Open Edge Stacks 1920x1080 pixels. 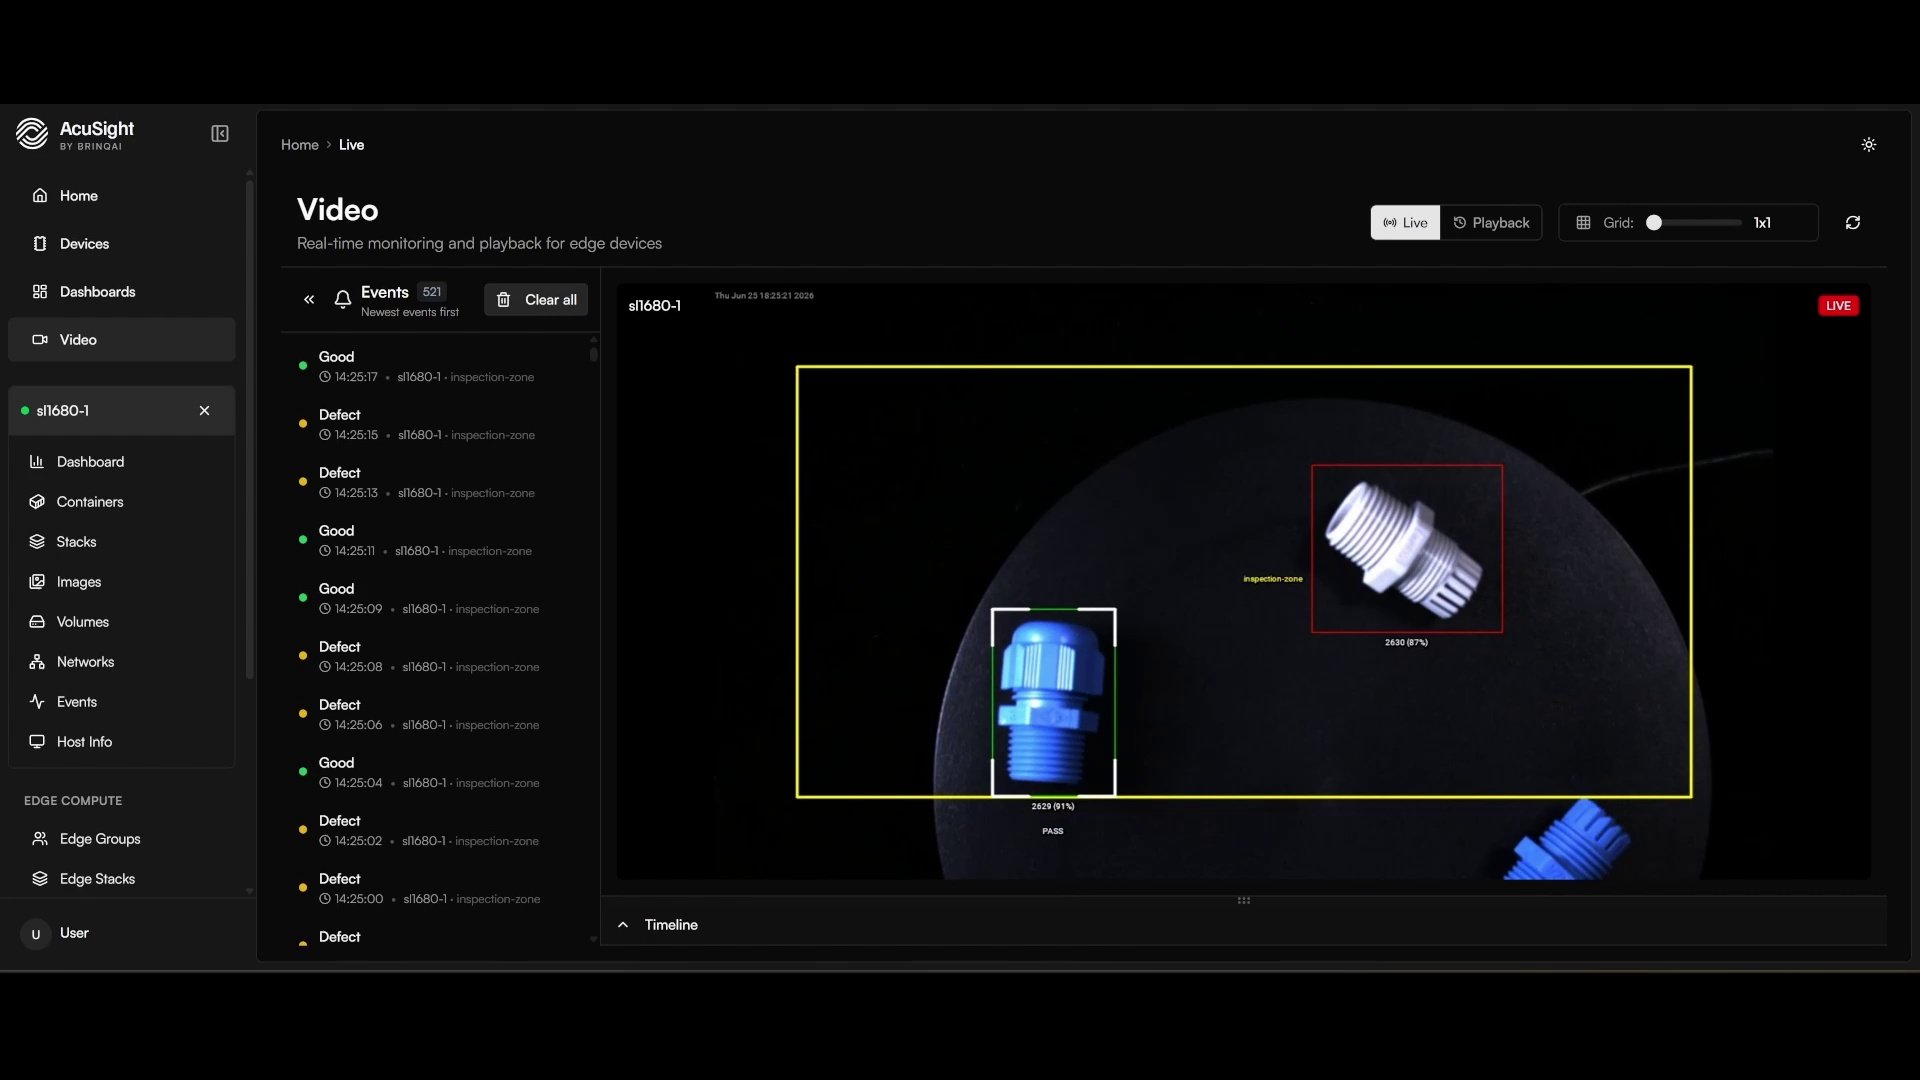pyautogui.click(x=122, y=879)
